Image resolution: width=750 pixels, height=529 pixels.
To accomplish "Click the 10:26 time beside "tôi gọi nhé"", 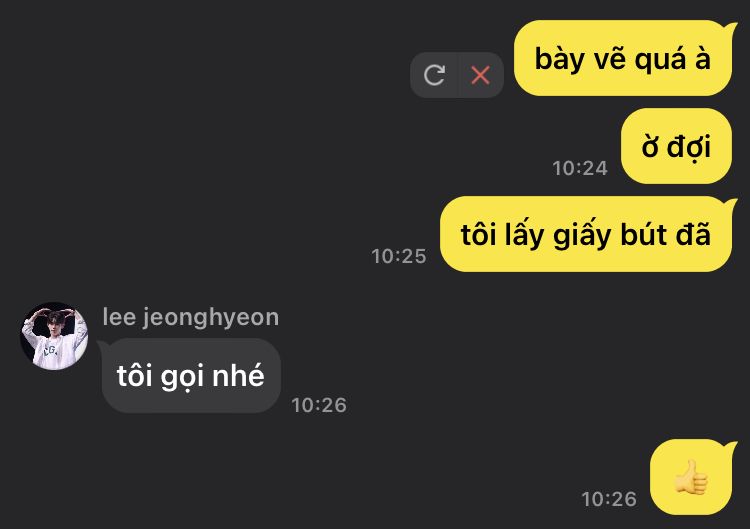I will point(319,405).
